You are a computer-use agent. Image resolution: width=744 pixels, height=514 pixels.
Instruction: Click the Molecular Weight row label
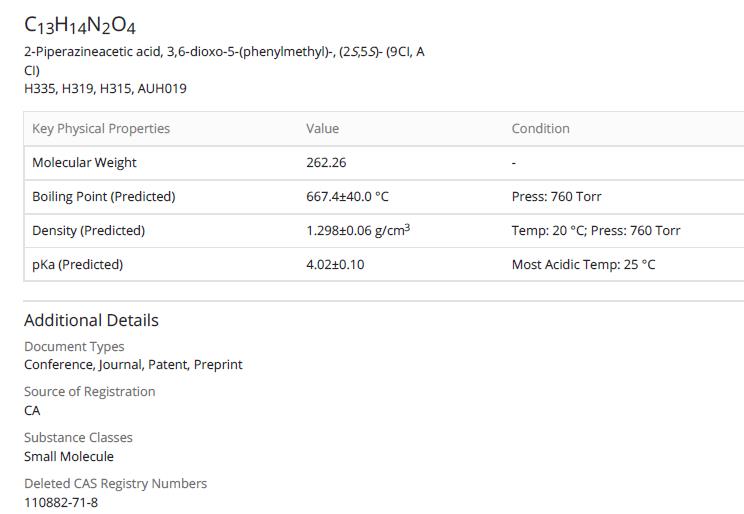pos(84,162)
